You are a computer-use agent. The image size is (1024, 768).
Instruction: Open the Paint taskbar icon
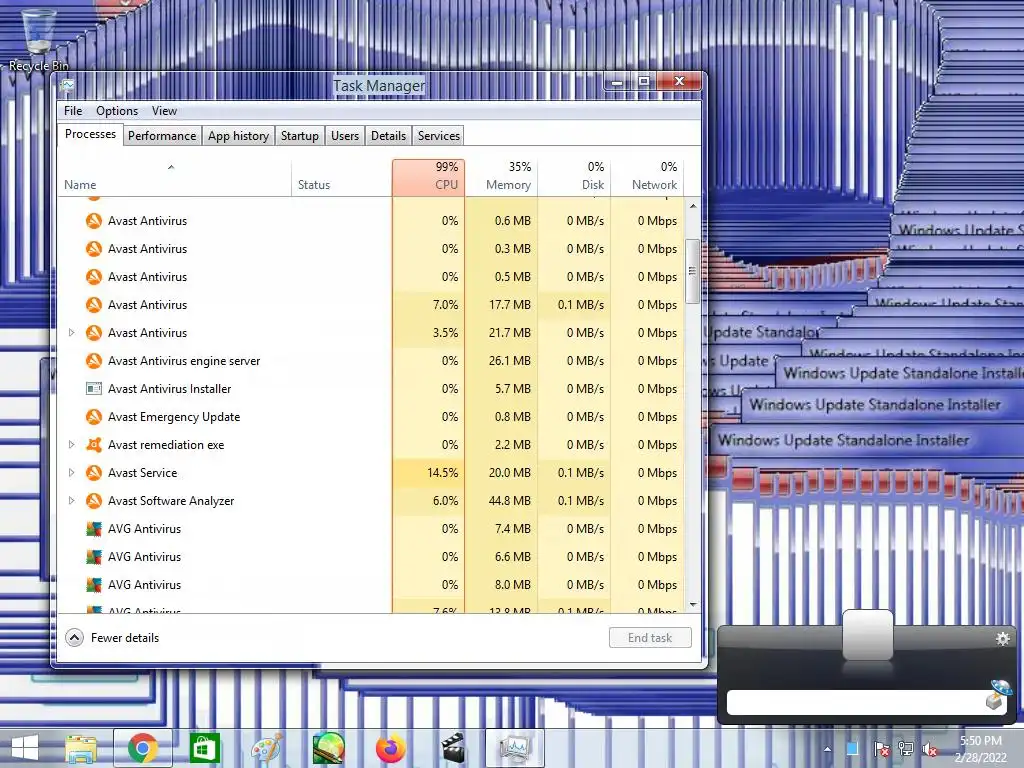266,748
